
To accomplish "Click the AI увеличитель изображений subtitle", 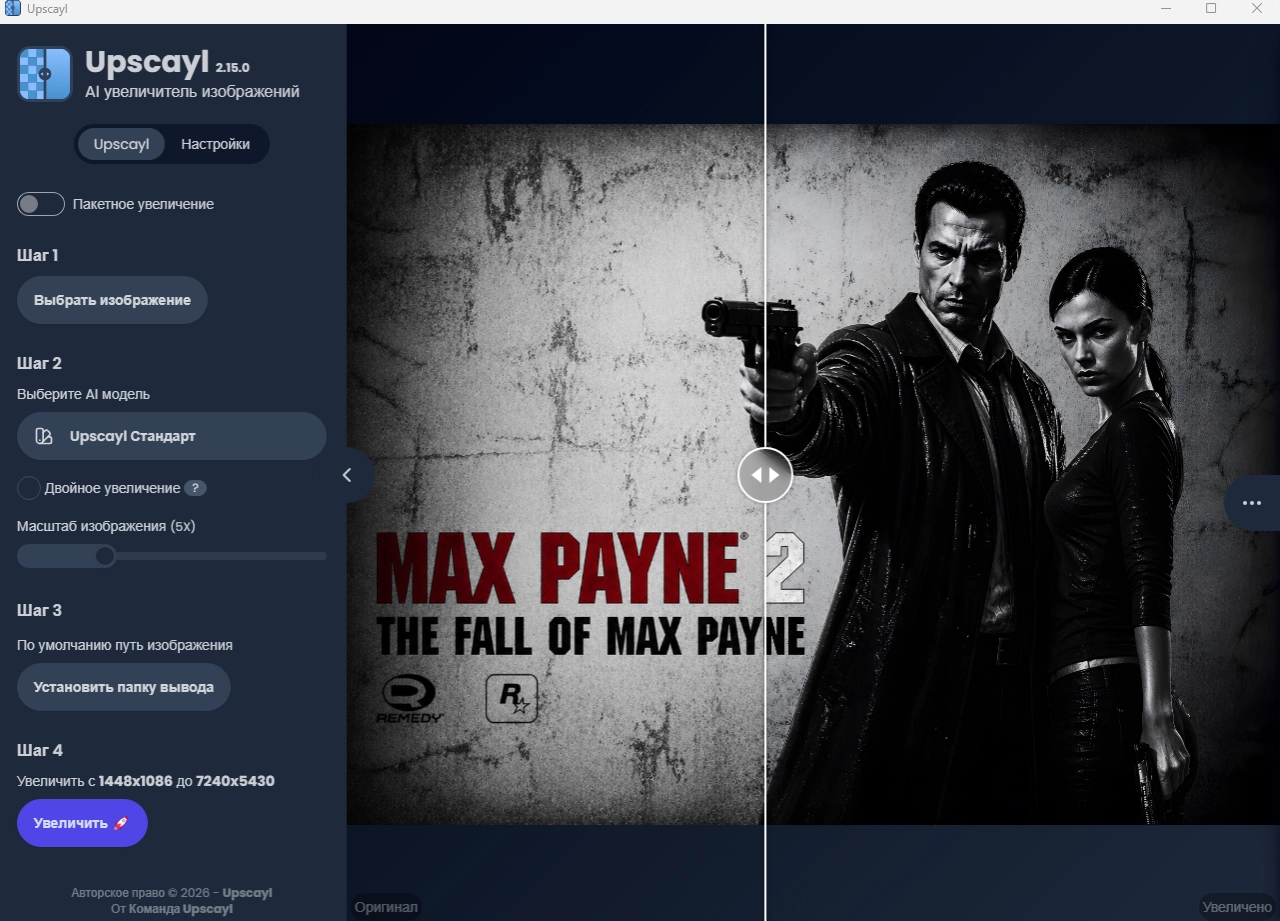I will tap(192, 92).
